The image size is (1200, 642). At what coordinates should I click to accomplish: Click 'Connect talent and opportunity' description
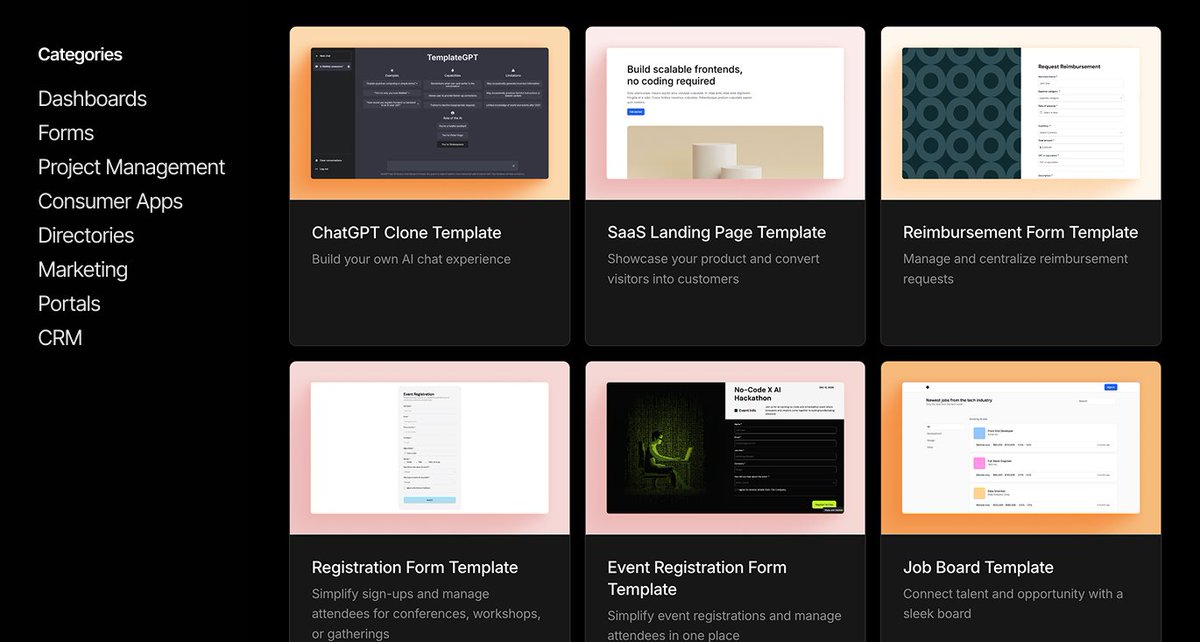(x=1013, y=604)
